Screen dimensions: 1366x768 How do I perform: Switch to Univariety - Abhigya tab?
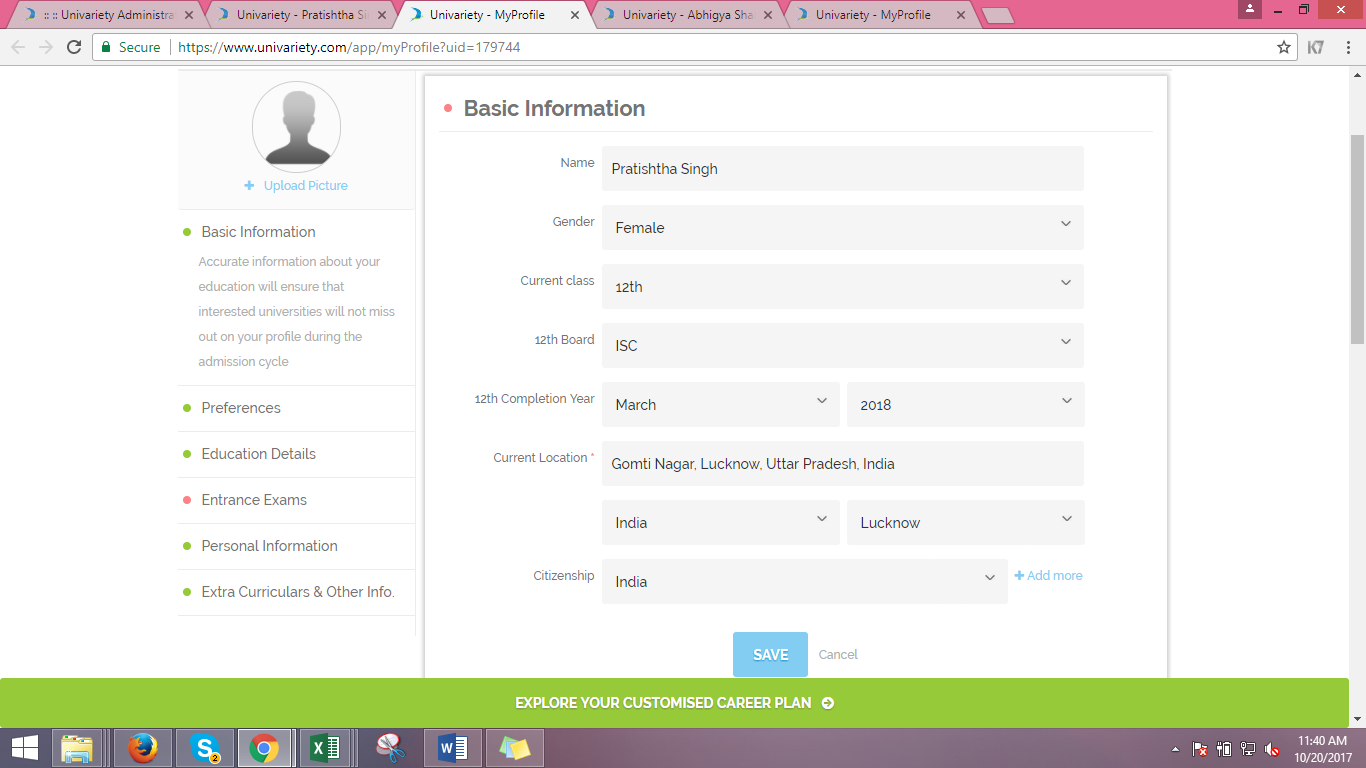point(686,15)
